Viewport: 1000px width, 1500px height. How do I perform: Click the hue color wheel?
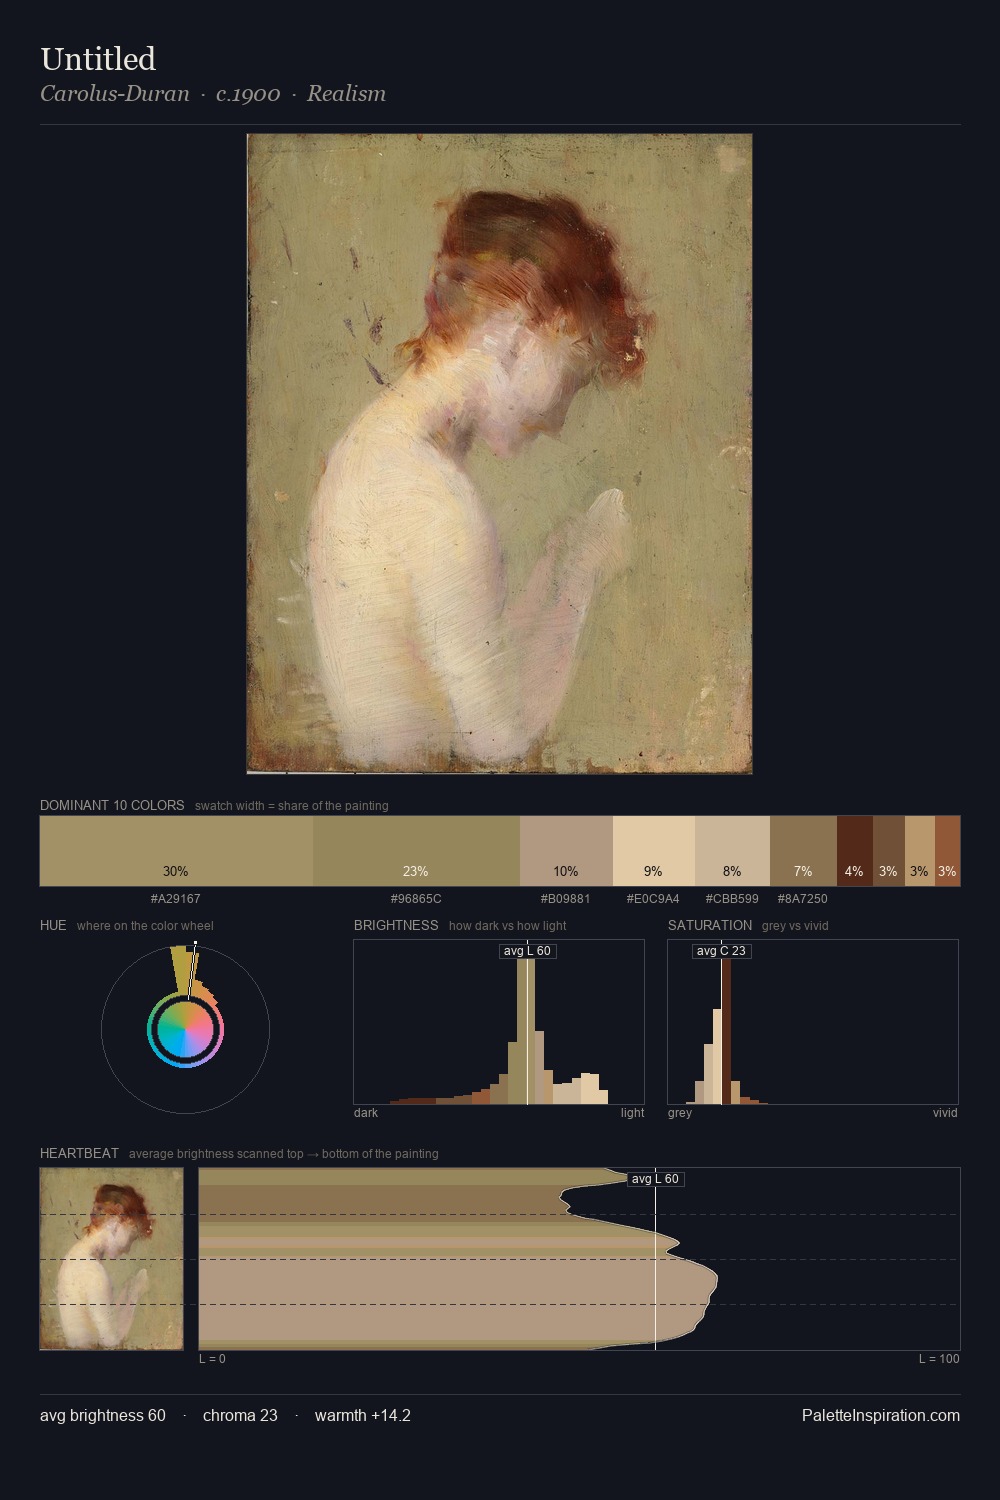pos(185,1030)
